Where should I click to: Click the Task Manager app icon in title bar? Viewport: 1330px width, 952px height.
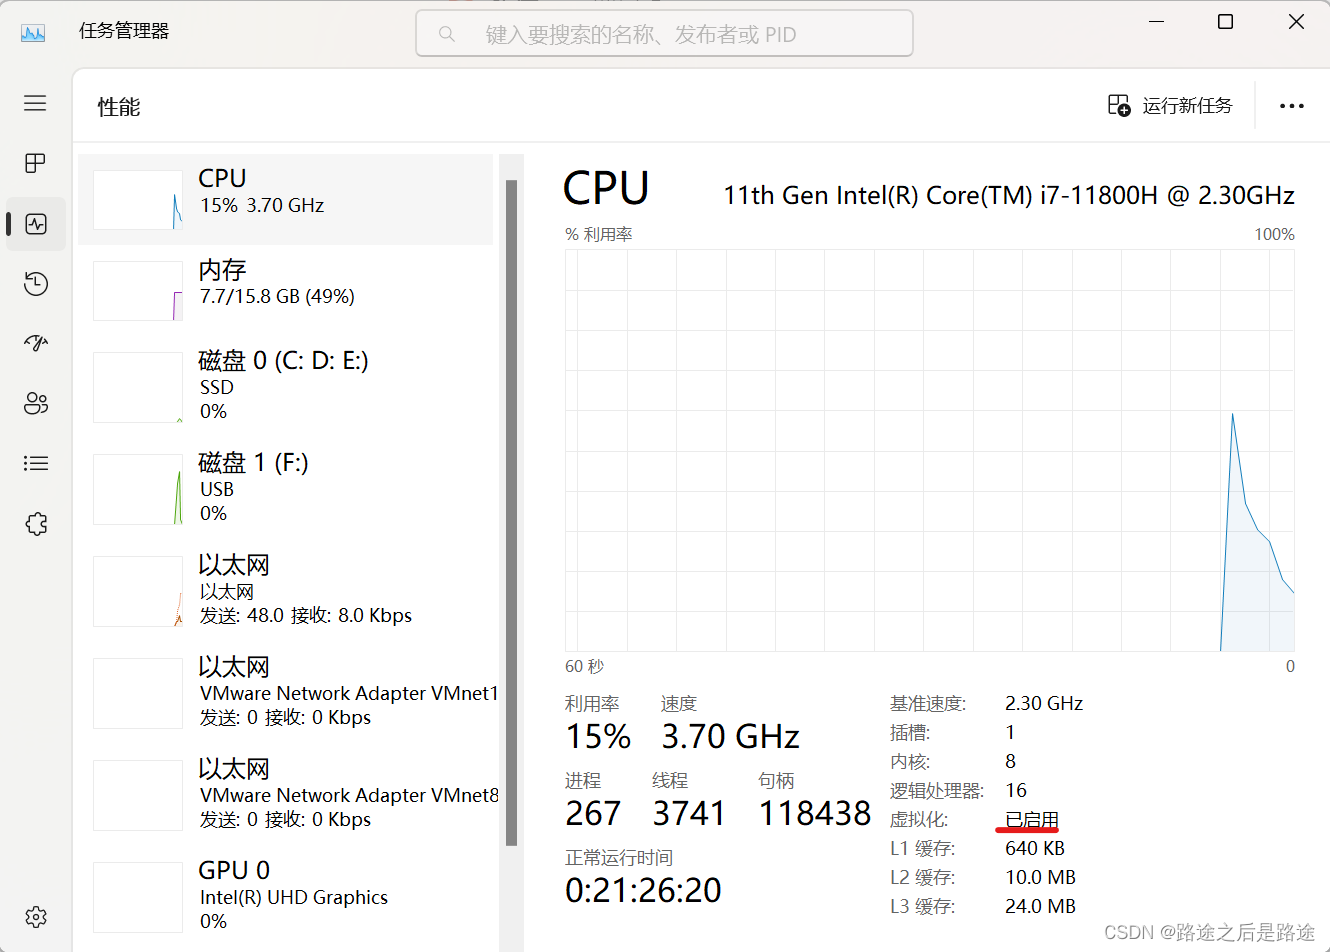[33, 33]
